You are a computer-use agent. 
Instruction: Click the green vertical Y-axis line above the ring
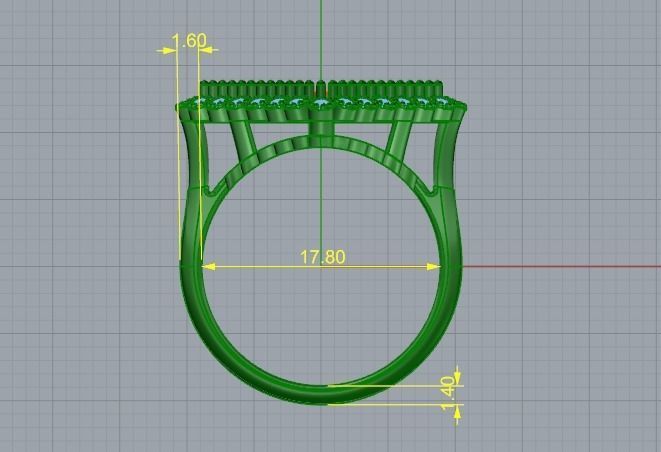pyautogui.click(x=321, y=41)
